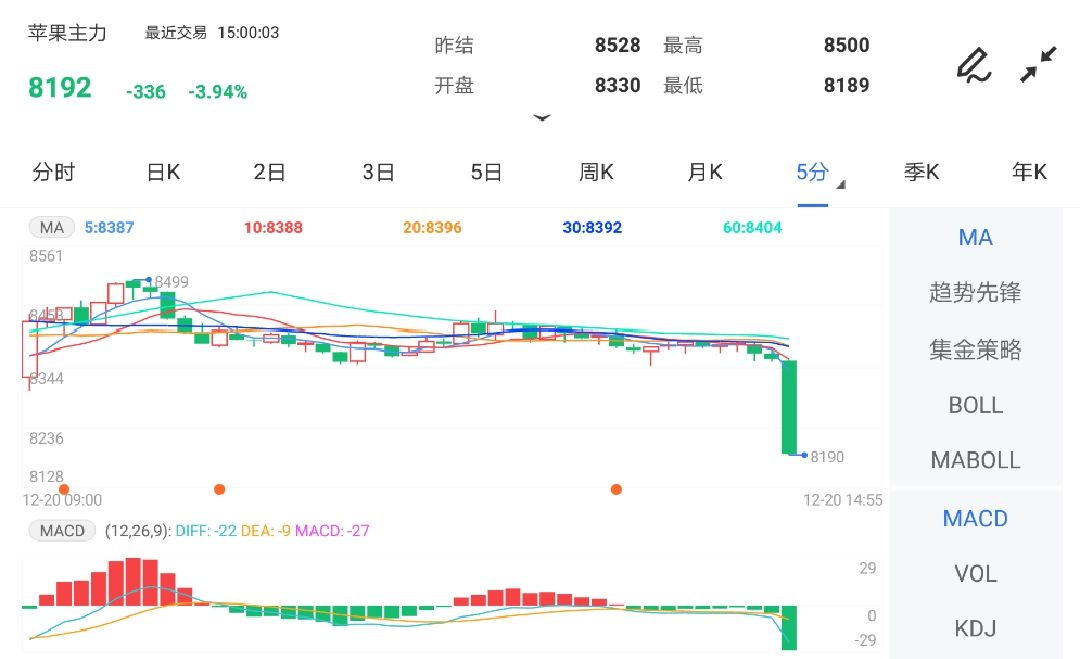The height and width of the screenshot is (659, 1080).
Task: Switch to the 周K tab
Action: pyautogui.click(x=596, y=172)
